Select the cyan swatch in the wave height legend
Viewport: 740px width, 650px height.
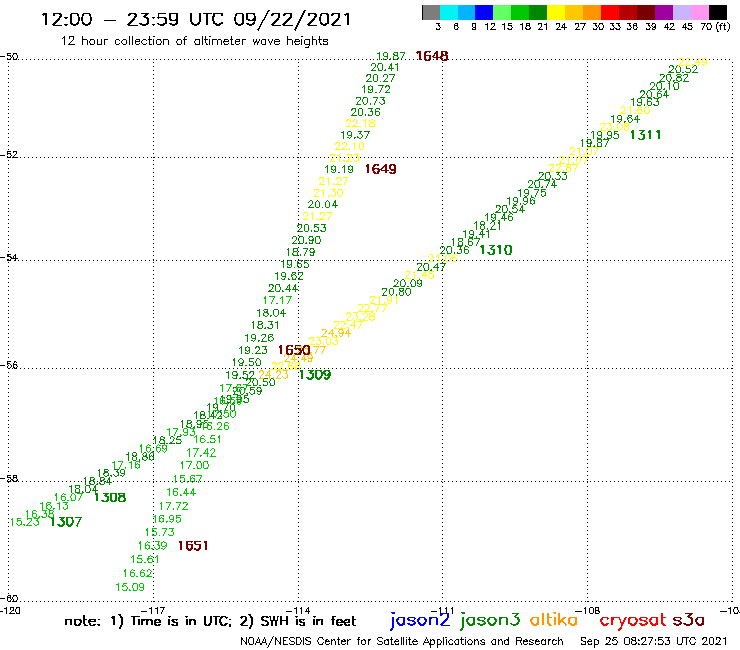tap(449, 12)
